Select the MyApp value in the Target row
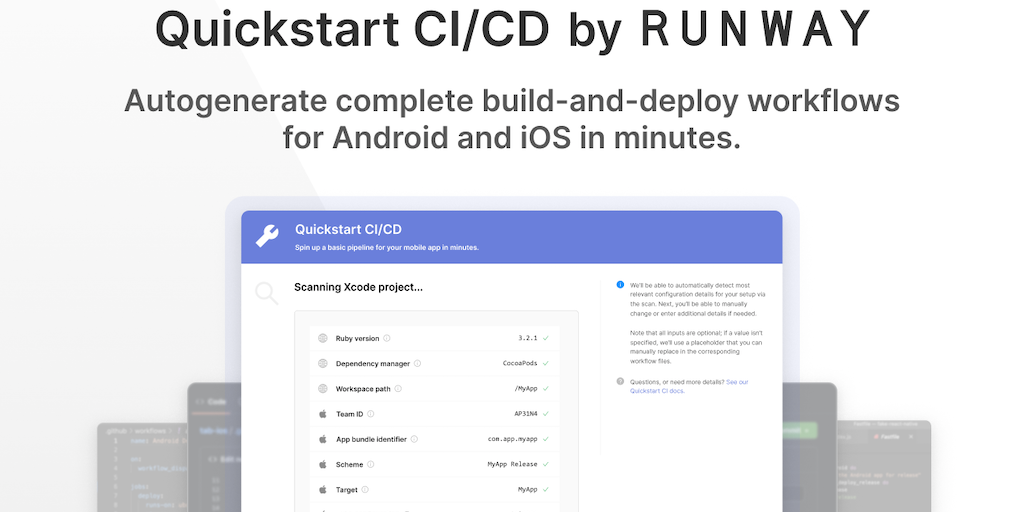 click(x=528, y=489)
